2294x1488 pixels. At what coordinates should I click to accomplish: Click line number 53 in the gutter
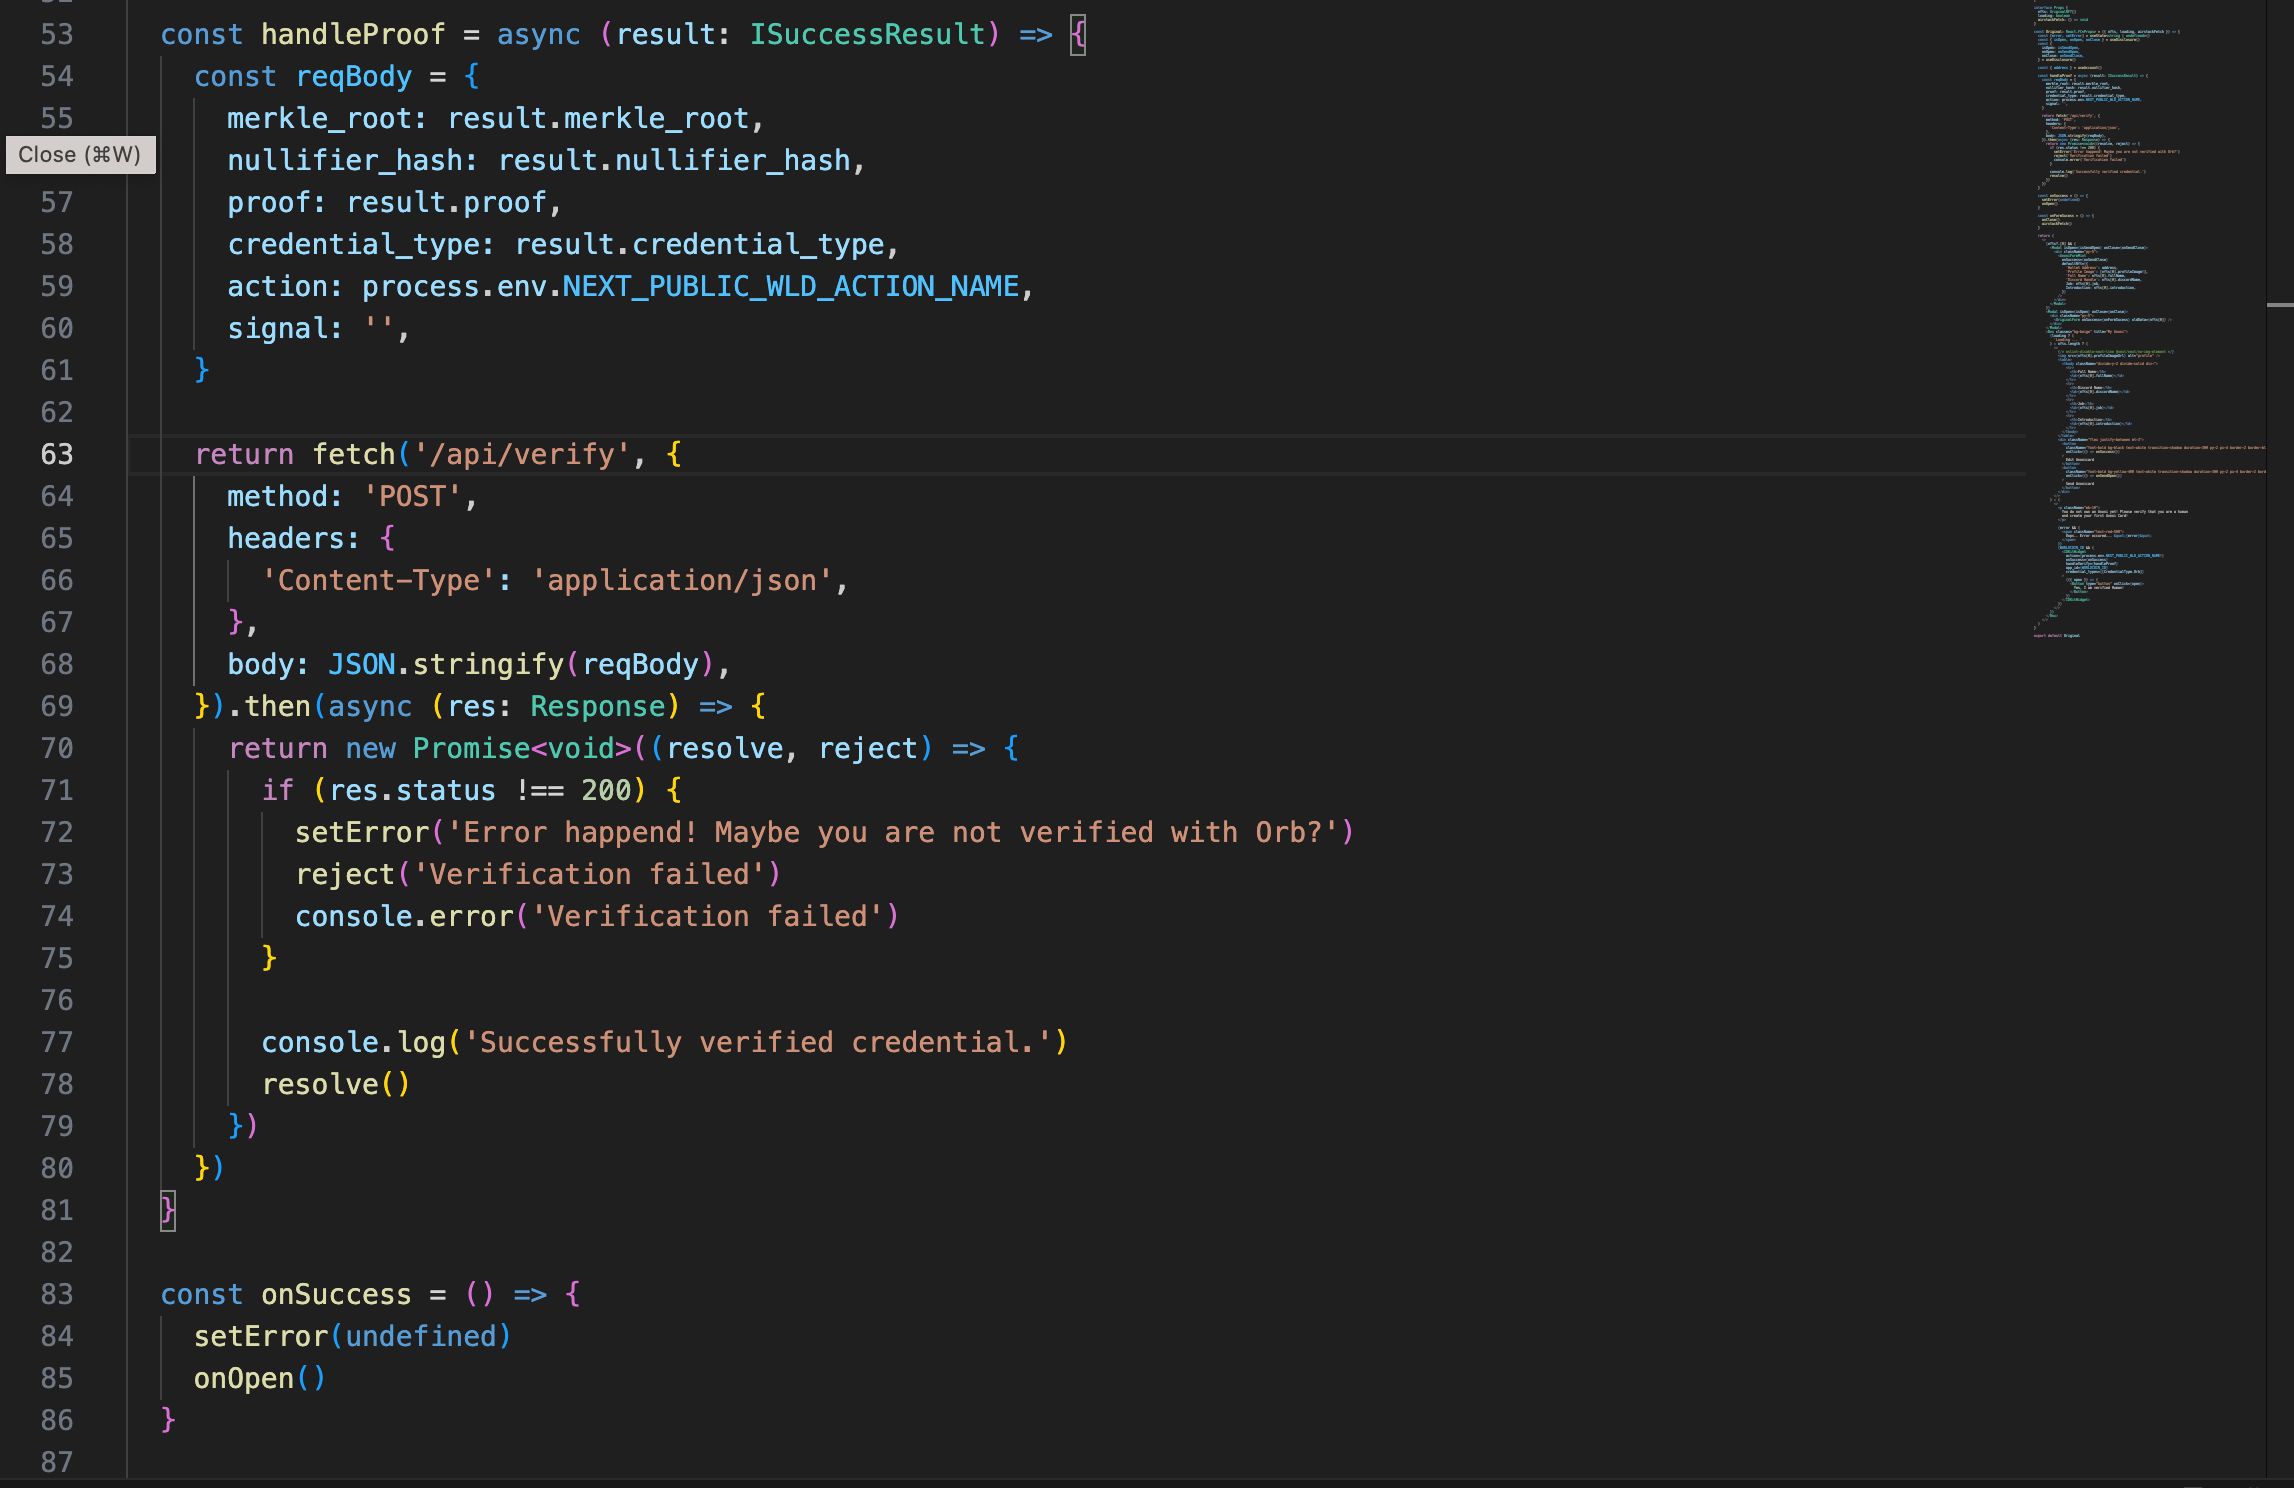tap(57, 34)
